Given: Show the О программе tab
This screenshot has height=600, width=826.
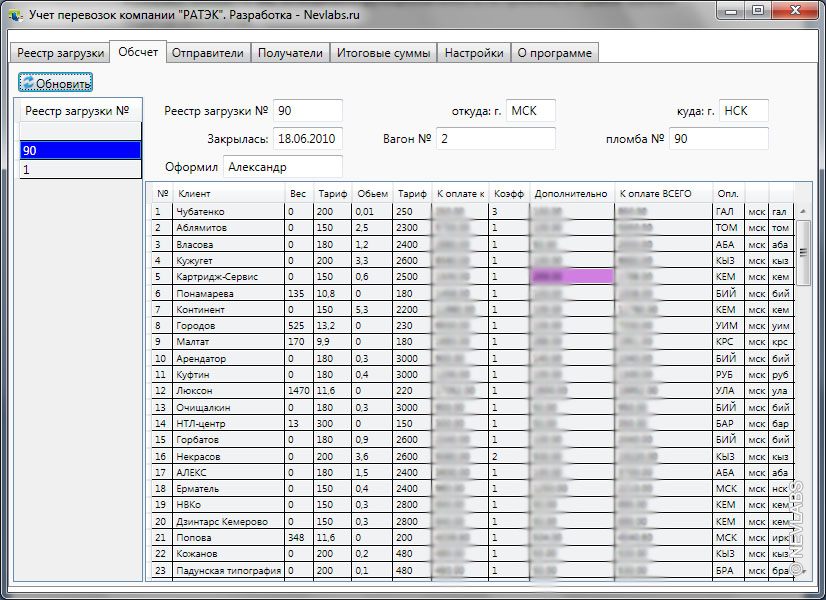Looking at the screenshot, I should click(555, 53).
